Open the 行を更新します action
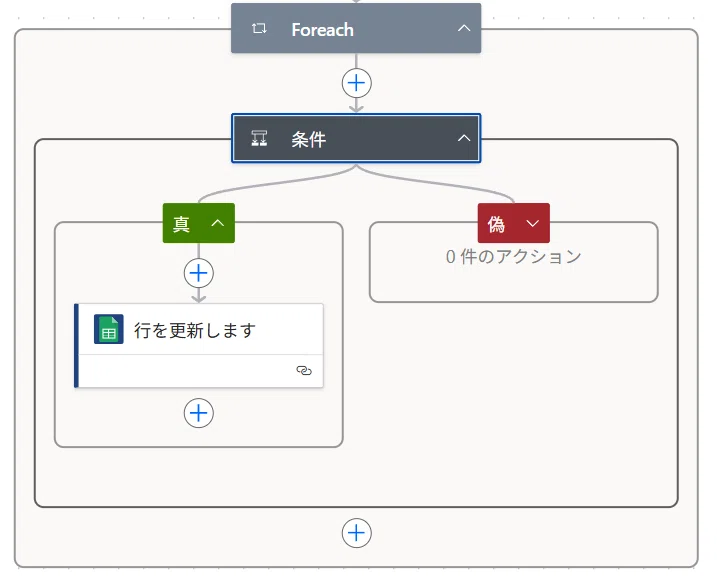Screen dimensions: 717x577 (199, 346)
